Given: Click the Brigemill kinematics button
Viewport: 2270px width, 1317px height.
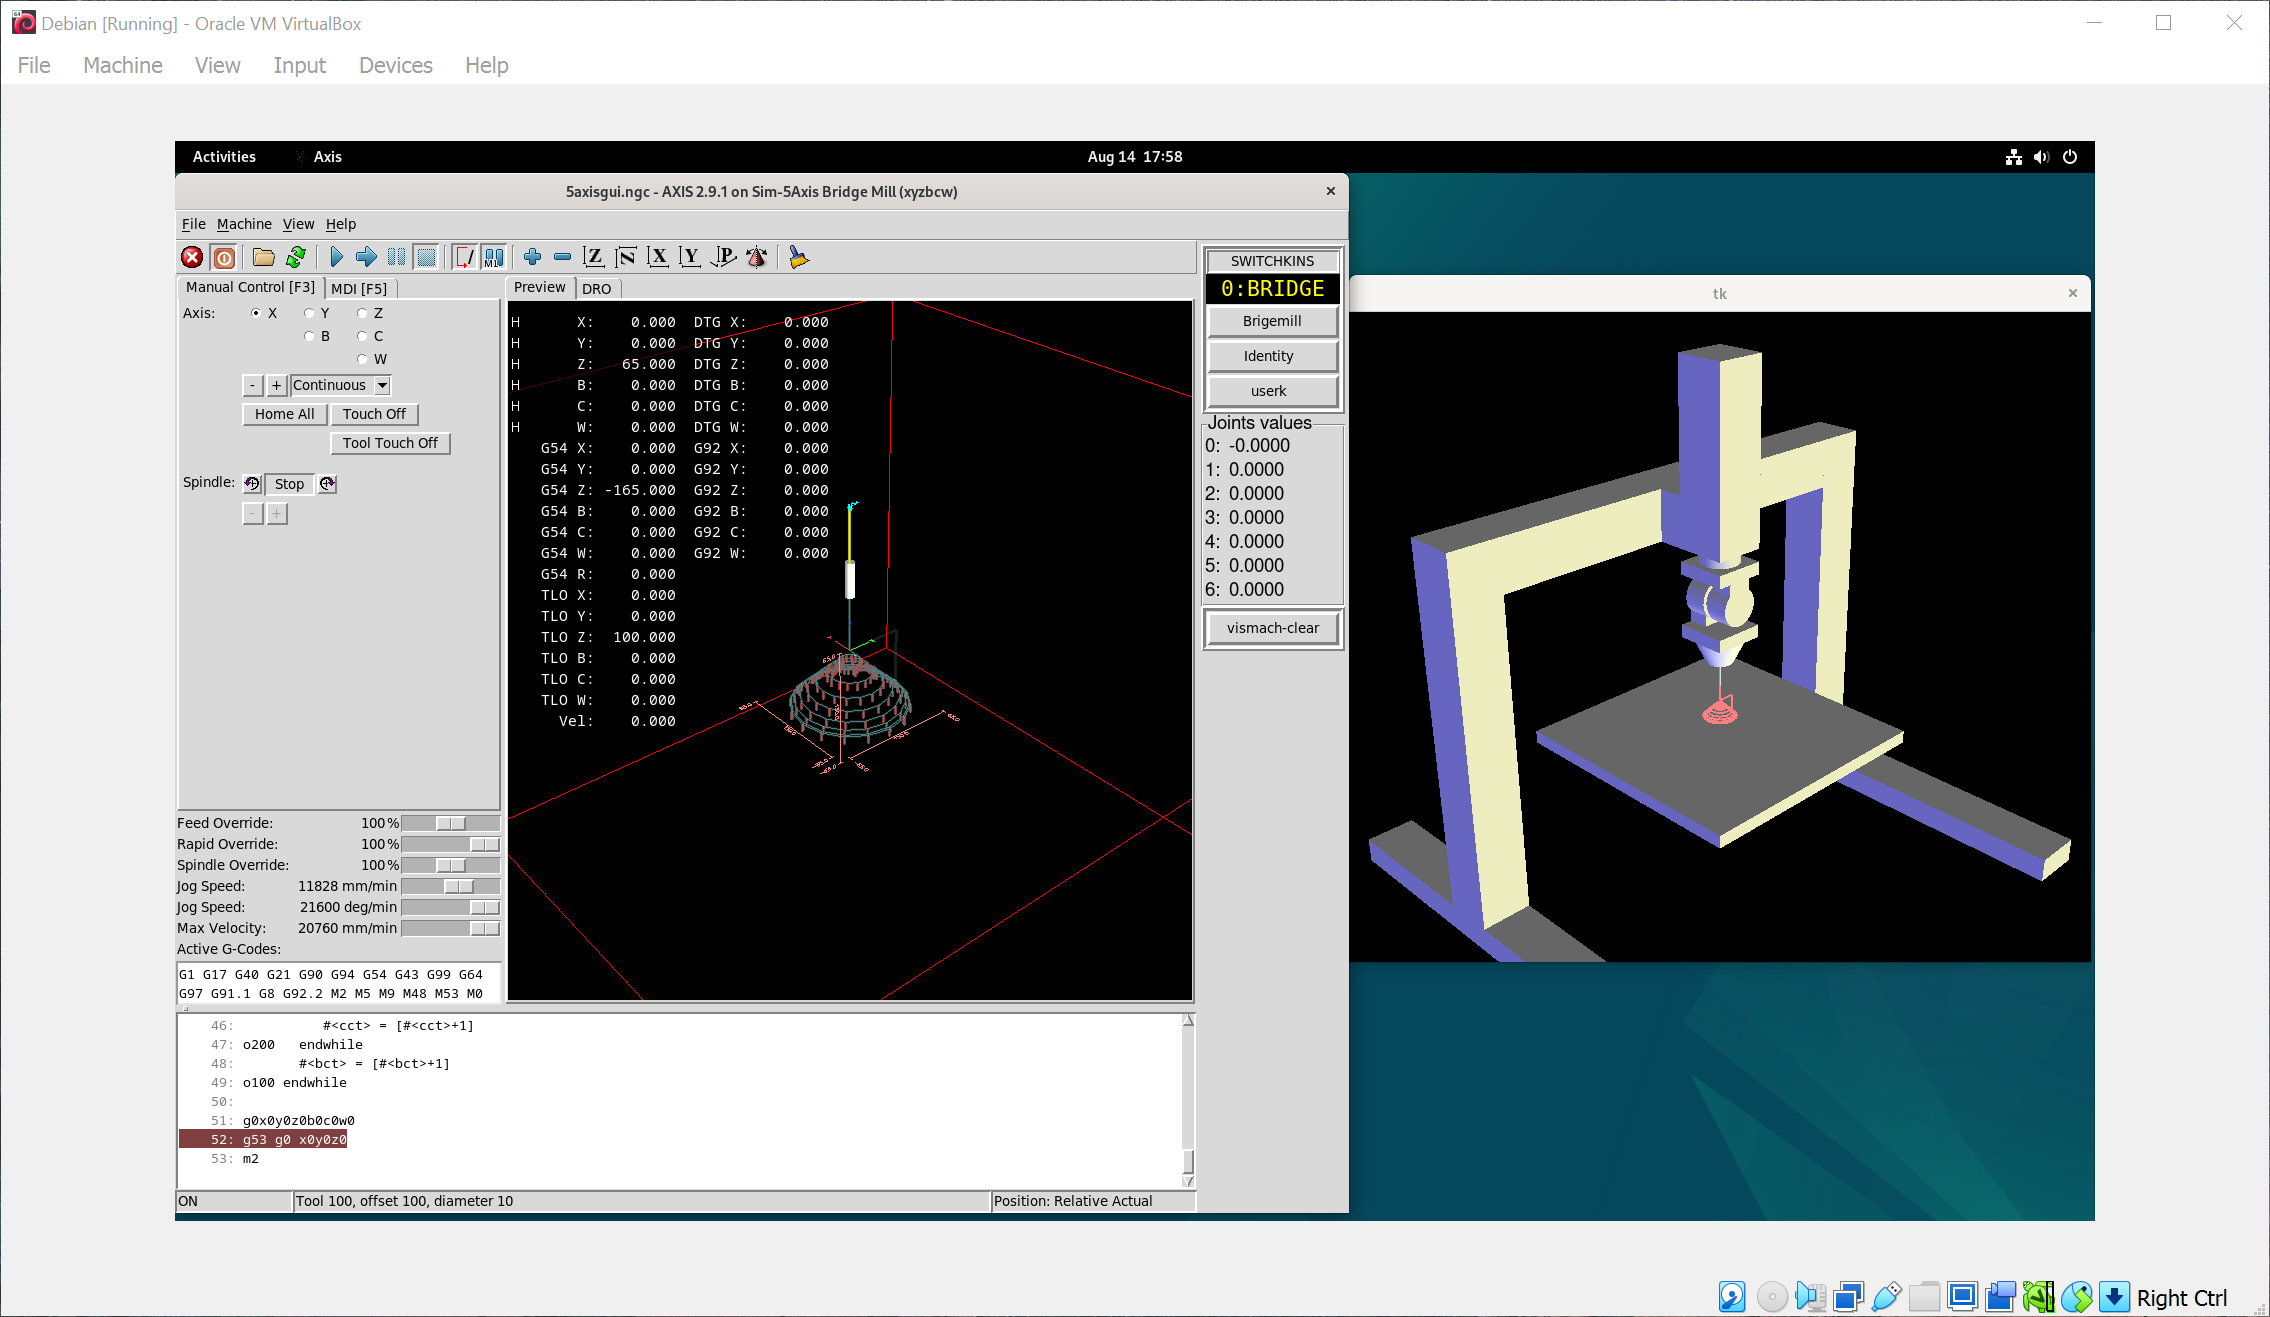Looking at the screenshot, I should (x=1272, y=321).
